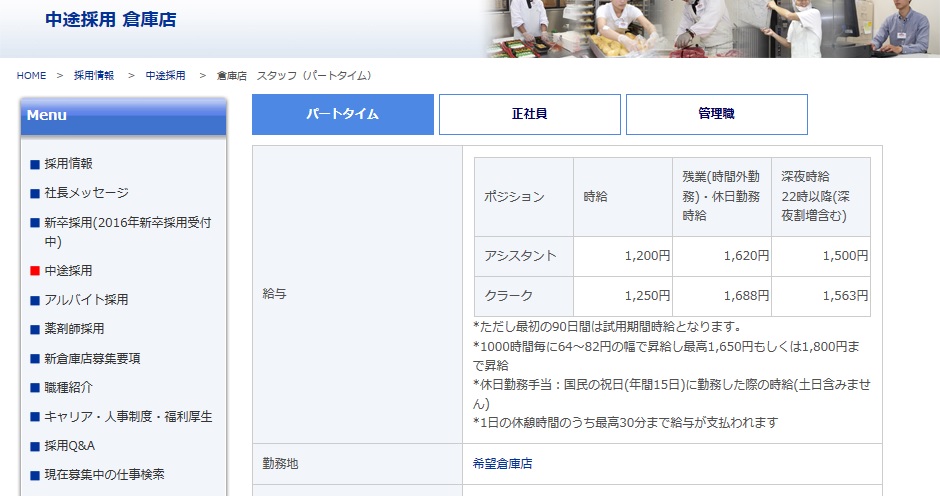The width and height of the screenshot is (940, 496).
Task: Click the 90日間 trial period note
Action: point(607,327)
